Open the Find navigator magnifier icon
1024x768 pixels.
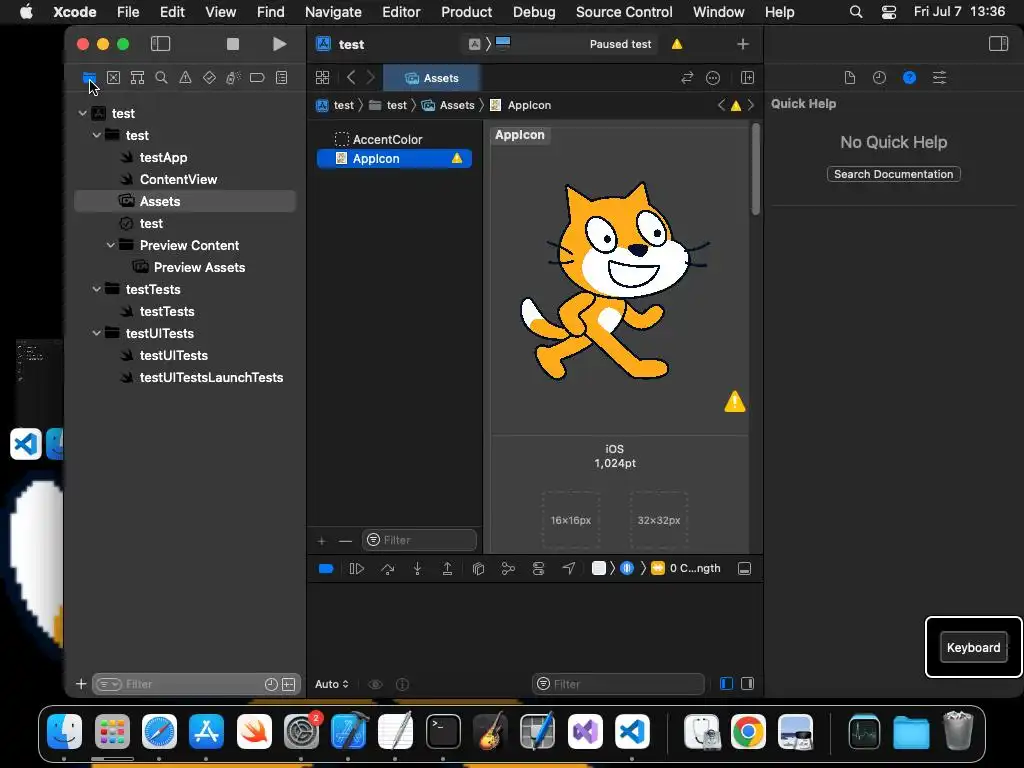pyautogui.click(x=161, y=78)
